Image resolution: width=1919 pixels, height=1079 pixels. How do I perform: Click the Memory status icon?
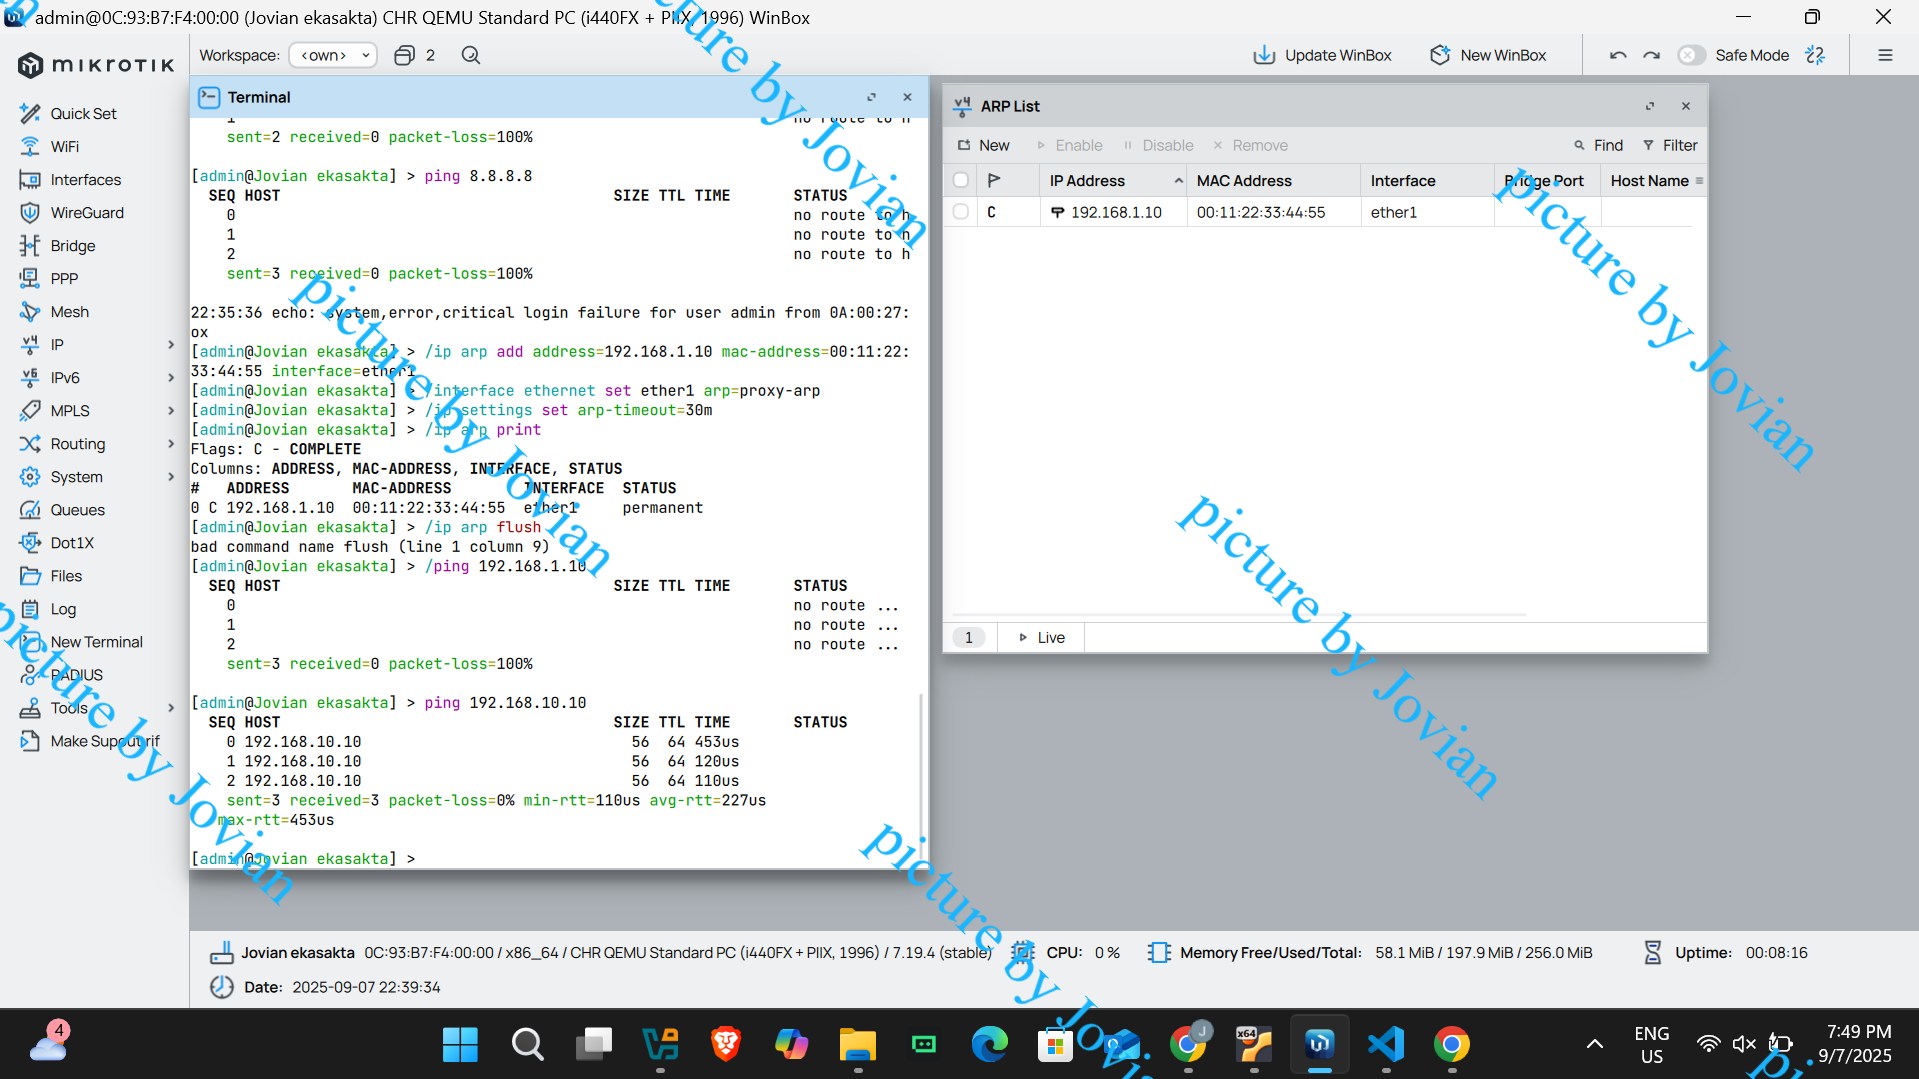click(x=1159, y=952)
